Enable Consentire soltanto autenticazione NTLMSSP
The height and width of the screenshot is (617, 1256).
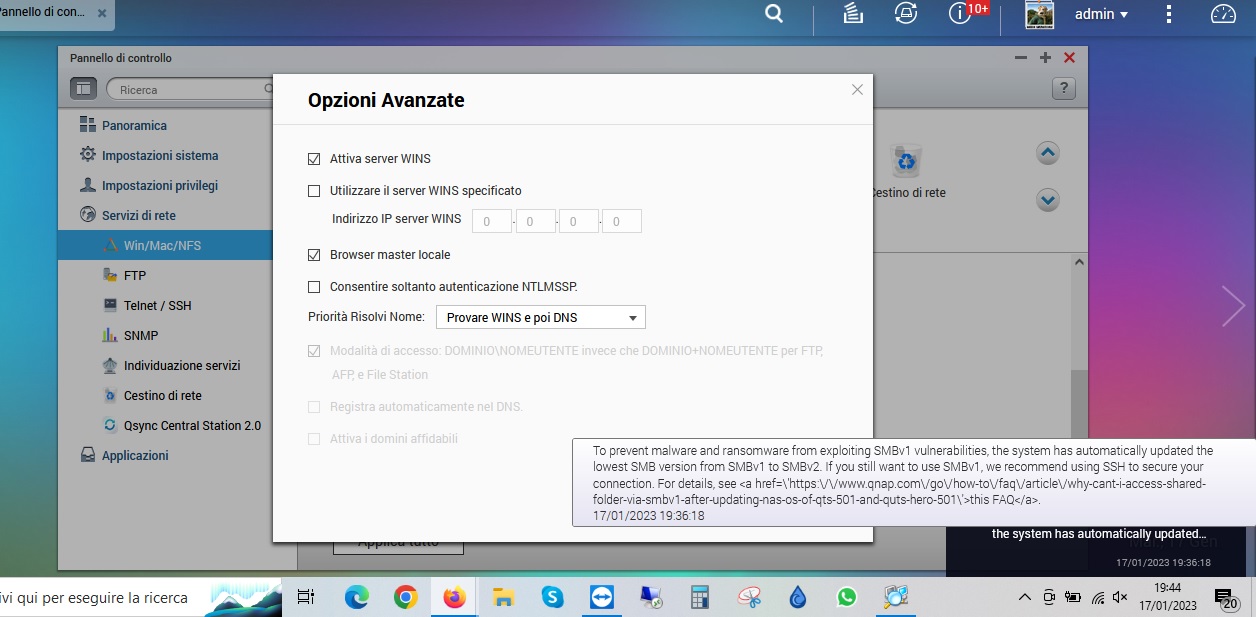(314, 287)
